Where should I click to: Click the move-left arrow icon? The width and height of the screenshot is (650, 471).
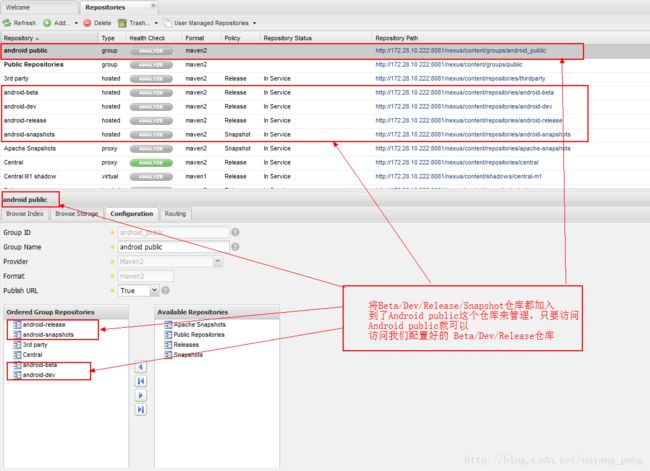[141, 367]
